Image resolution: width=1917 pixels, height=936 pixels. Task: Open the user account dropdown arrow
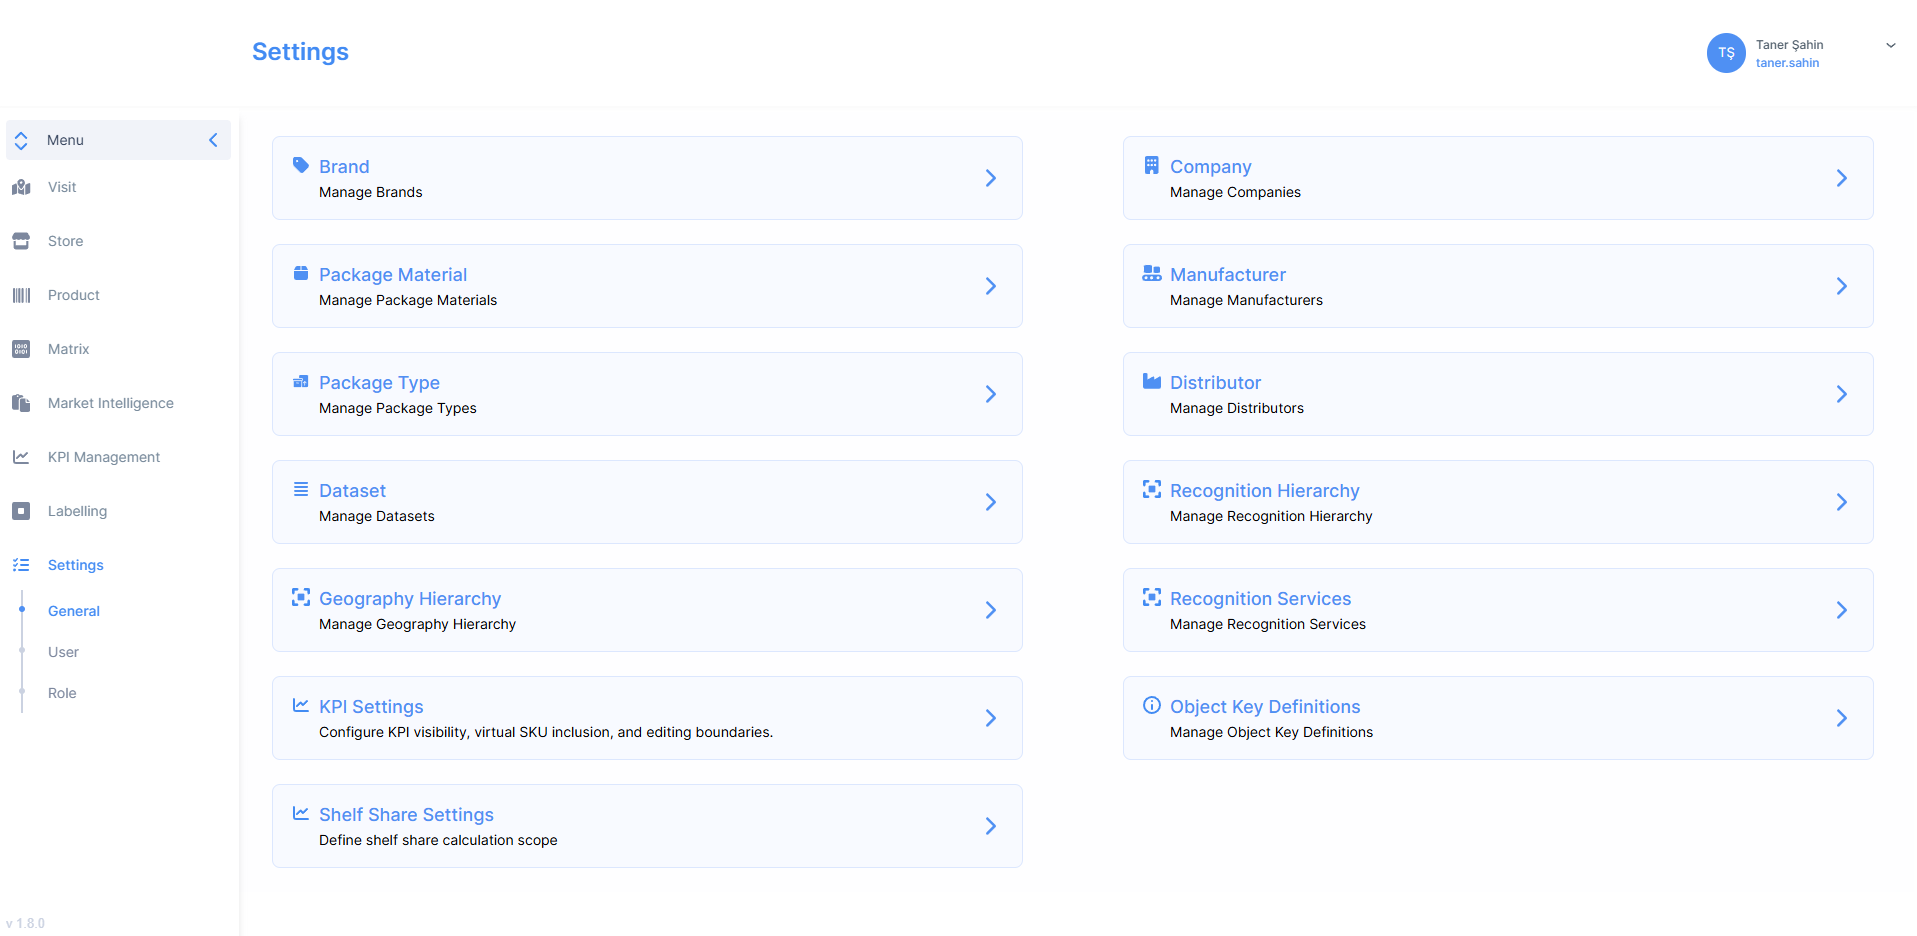coord(1890,45)
